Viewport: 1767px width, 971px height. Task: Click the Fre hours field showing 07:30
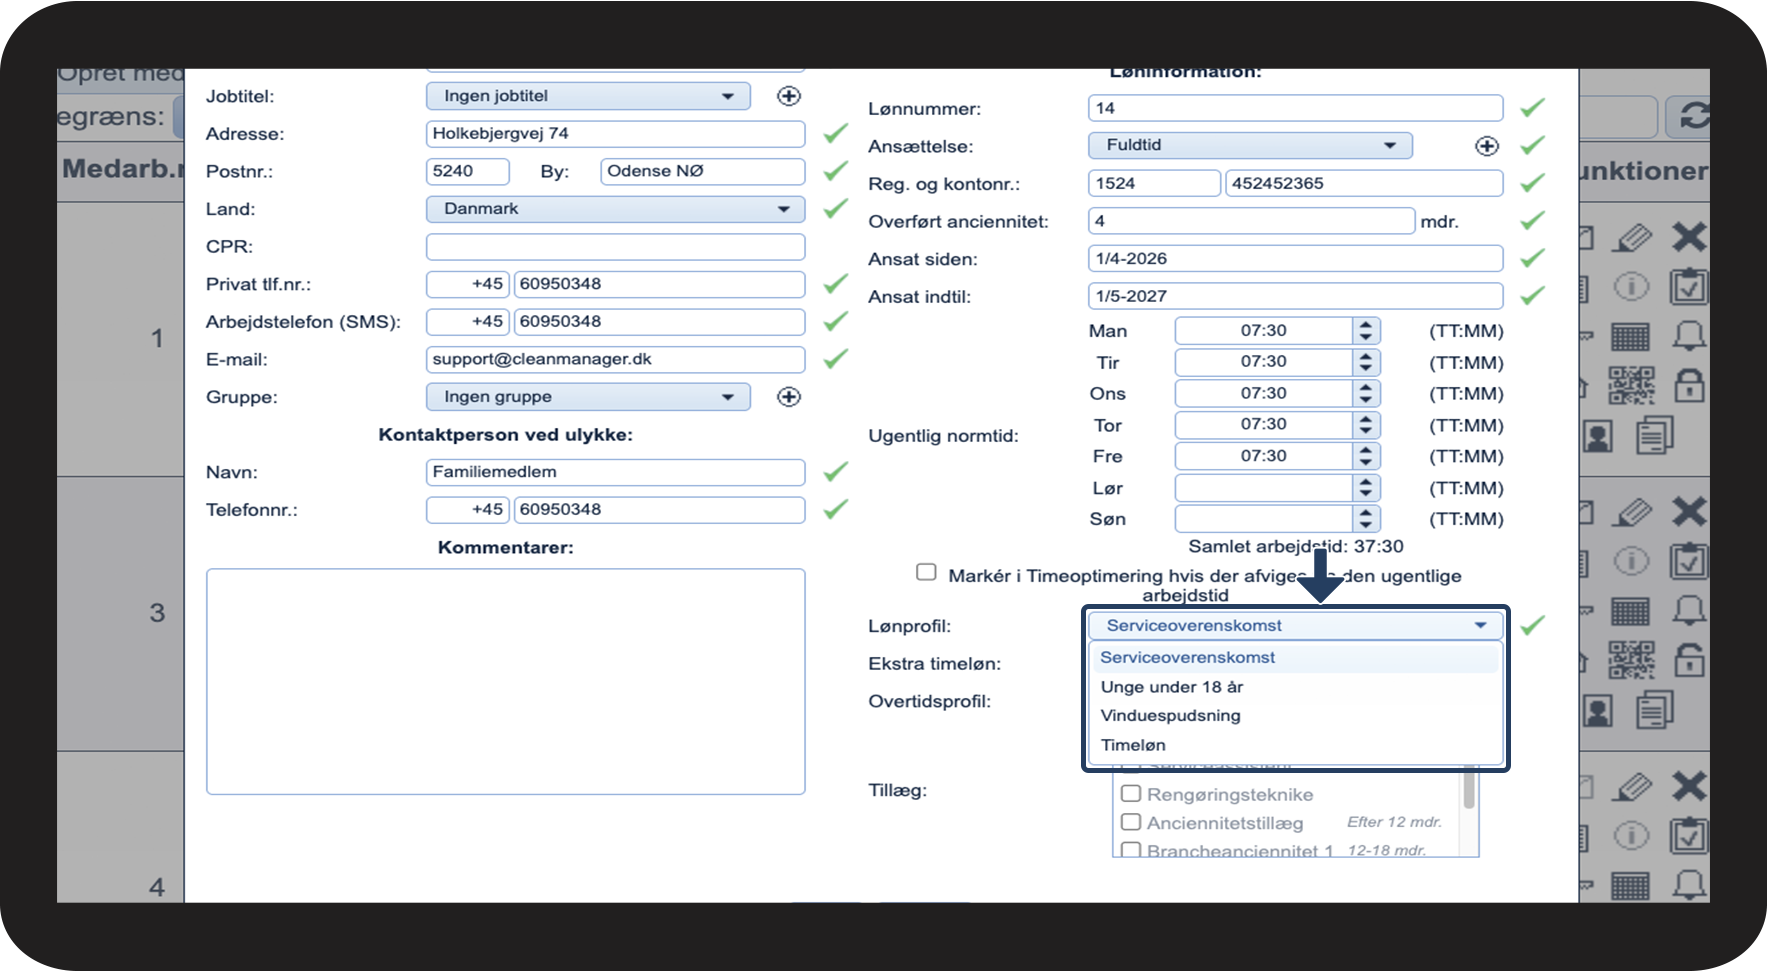click(x=1264, y=456)
